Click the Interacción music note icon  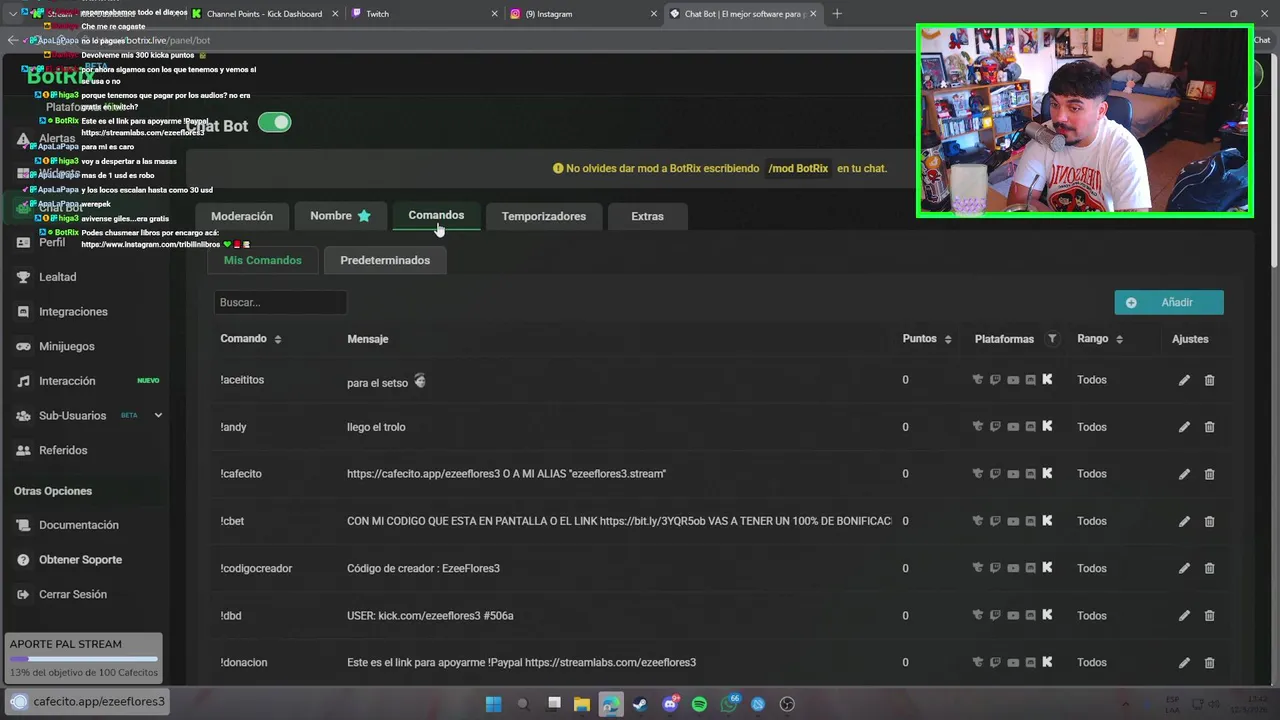coord(23,381)
